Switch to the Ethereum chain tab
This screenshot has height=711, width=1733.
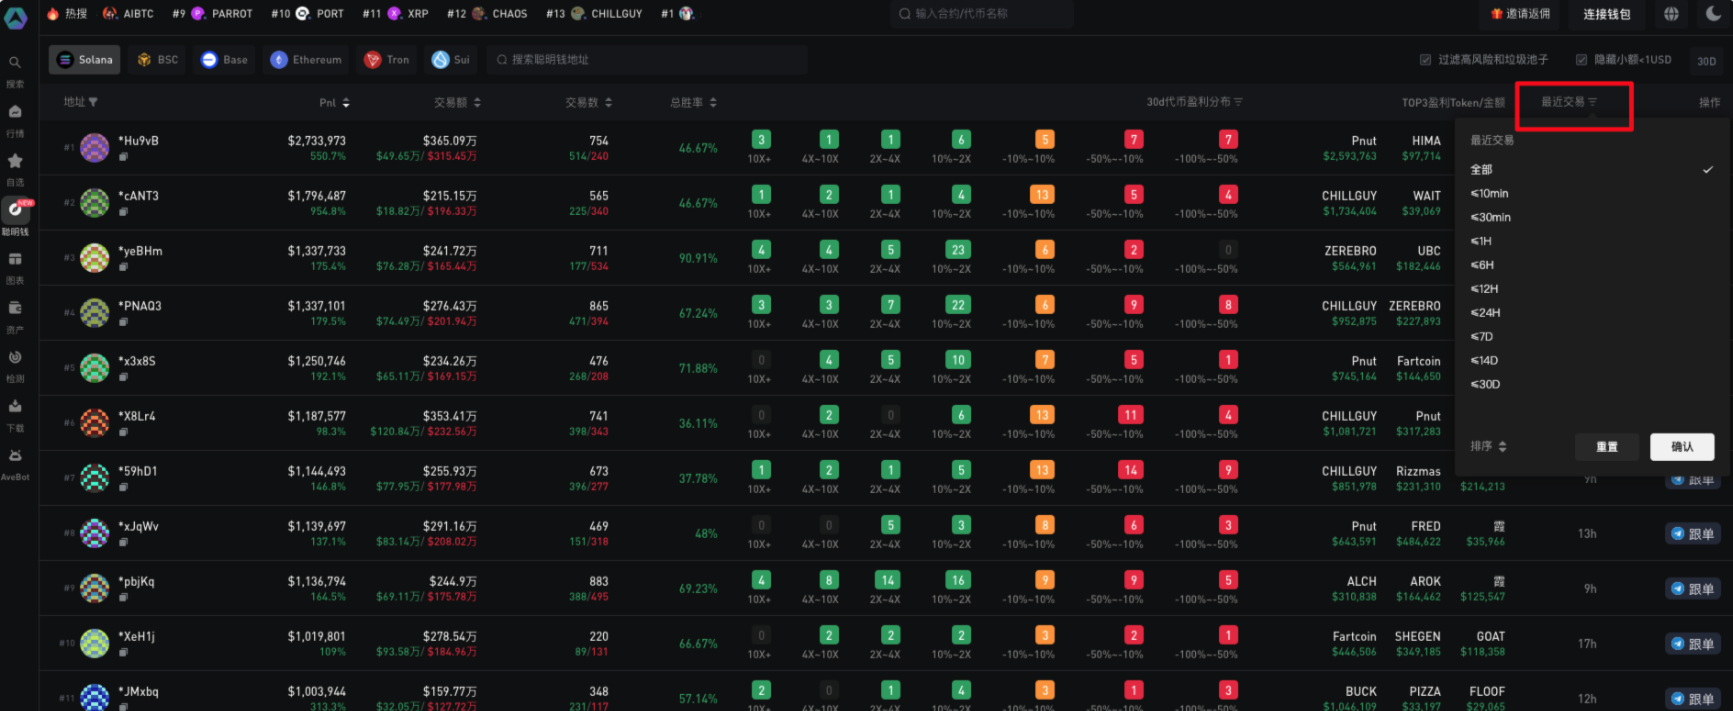click(306, 60)
